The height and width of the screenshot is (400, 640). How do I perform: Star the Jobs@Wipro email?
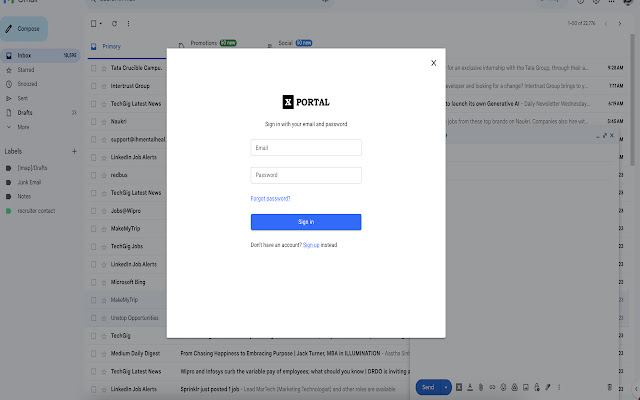104,211
